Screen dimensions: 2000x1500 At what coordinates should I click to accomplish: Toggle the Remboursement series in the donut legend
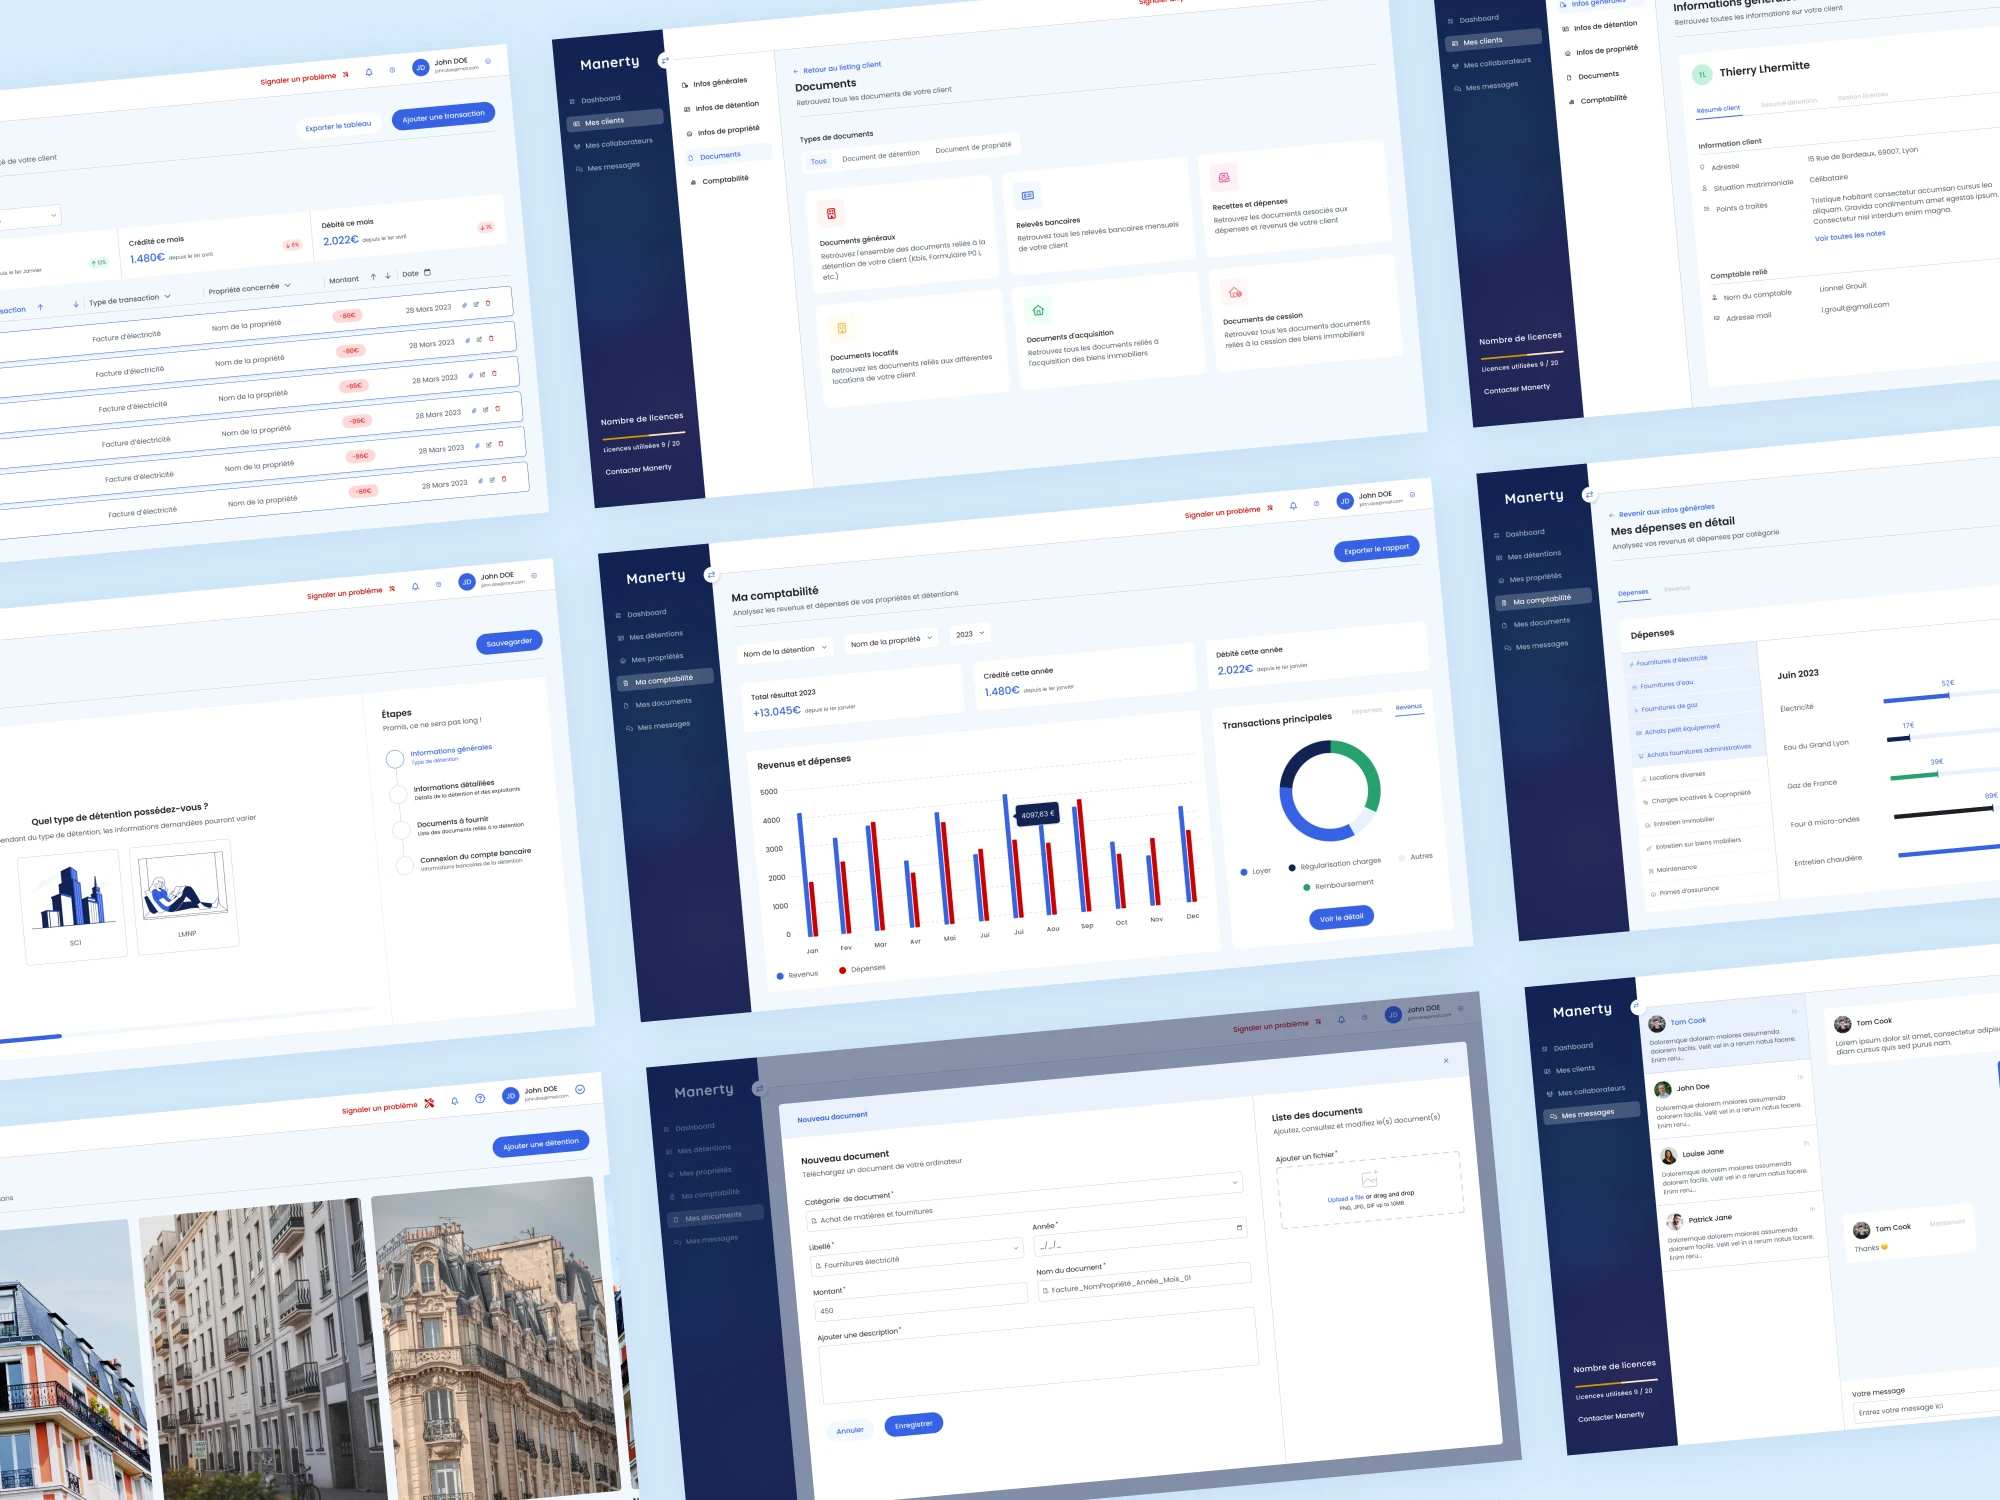point(1338,886)
